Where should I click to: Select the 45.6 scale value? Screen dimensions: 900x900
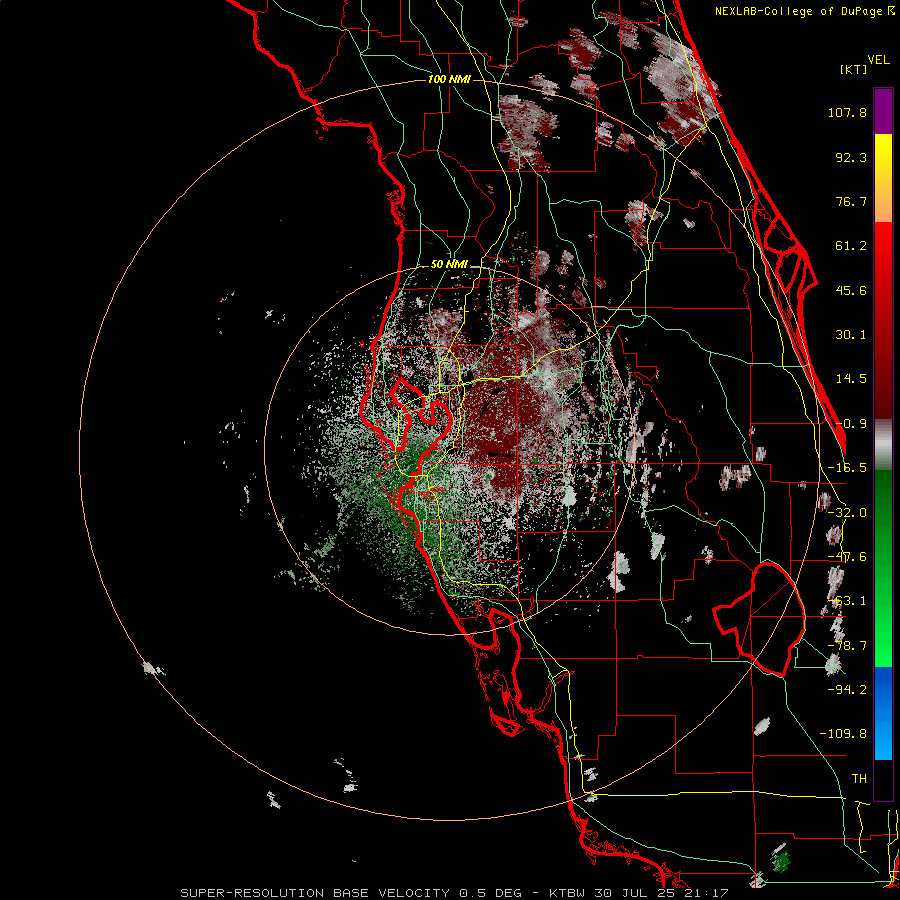[x=851, y=290]
